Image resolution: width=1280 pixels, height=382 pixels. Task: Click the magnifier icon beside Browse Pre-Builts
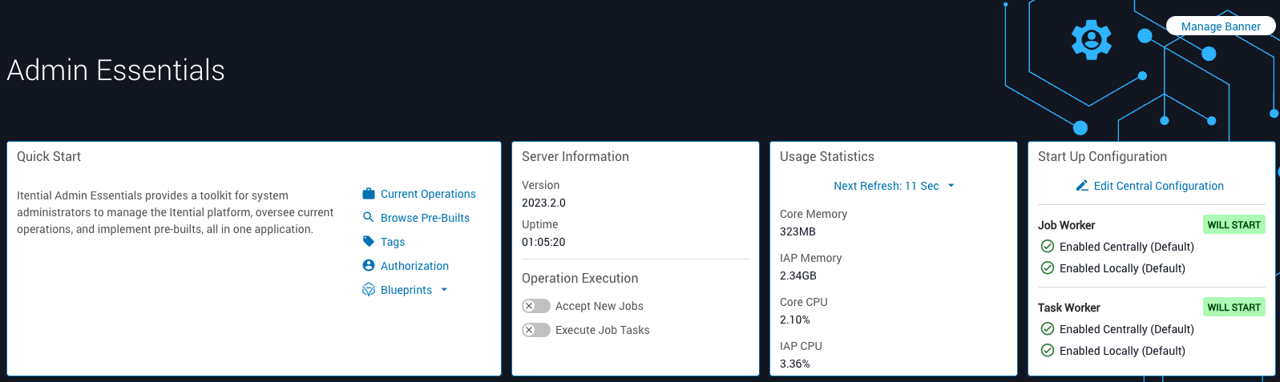368,218
